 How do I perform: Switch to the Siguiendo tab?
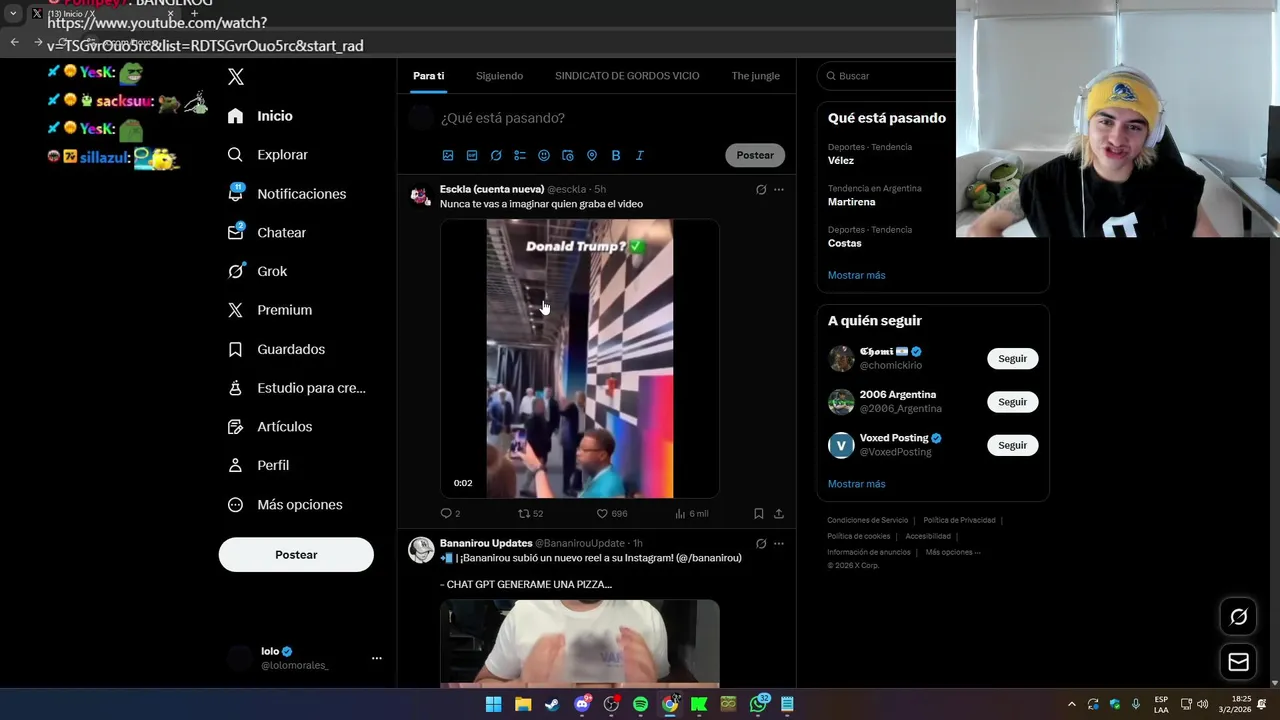(499, 76)
